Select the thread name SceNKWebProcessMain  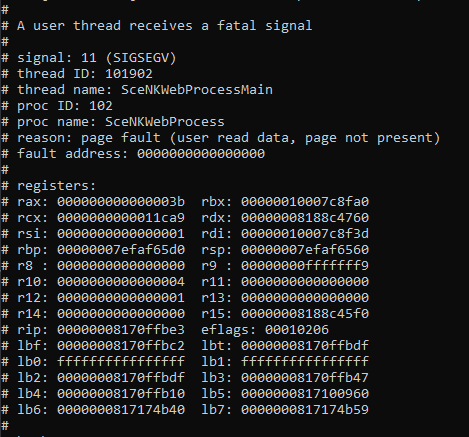(197, 90)
